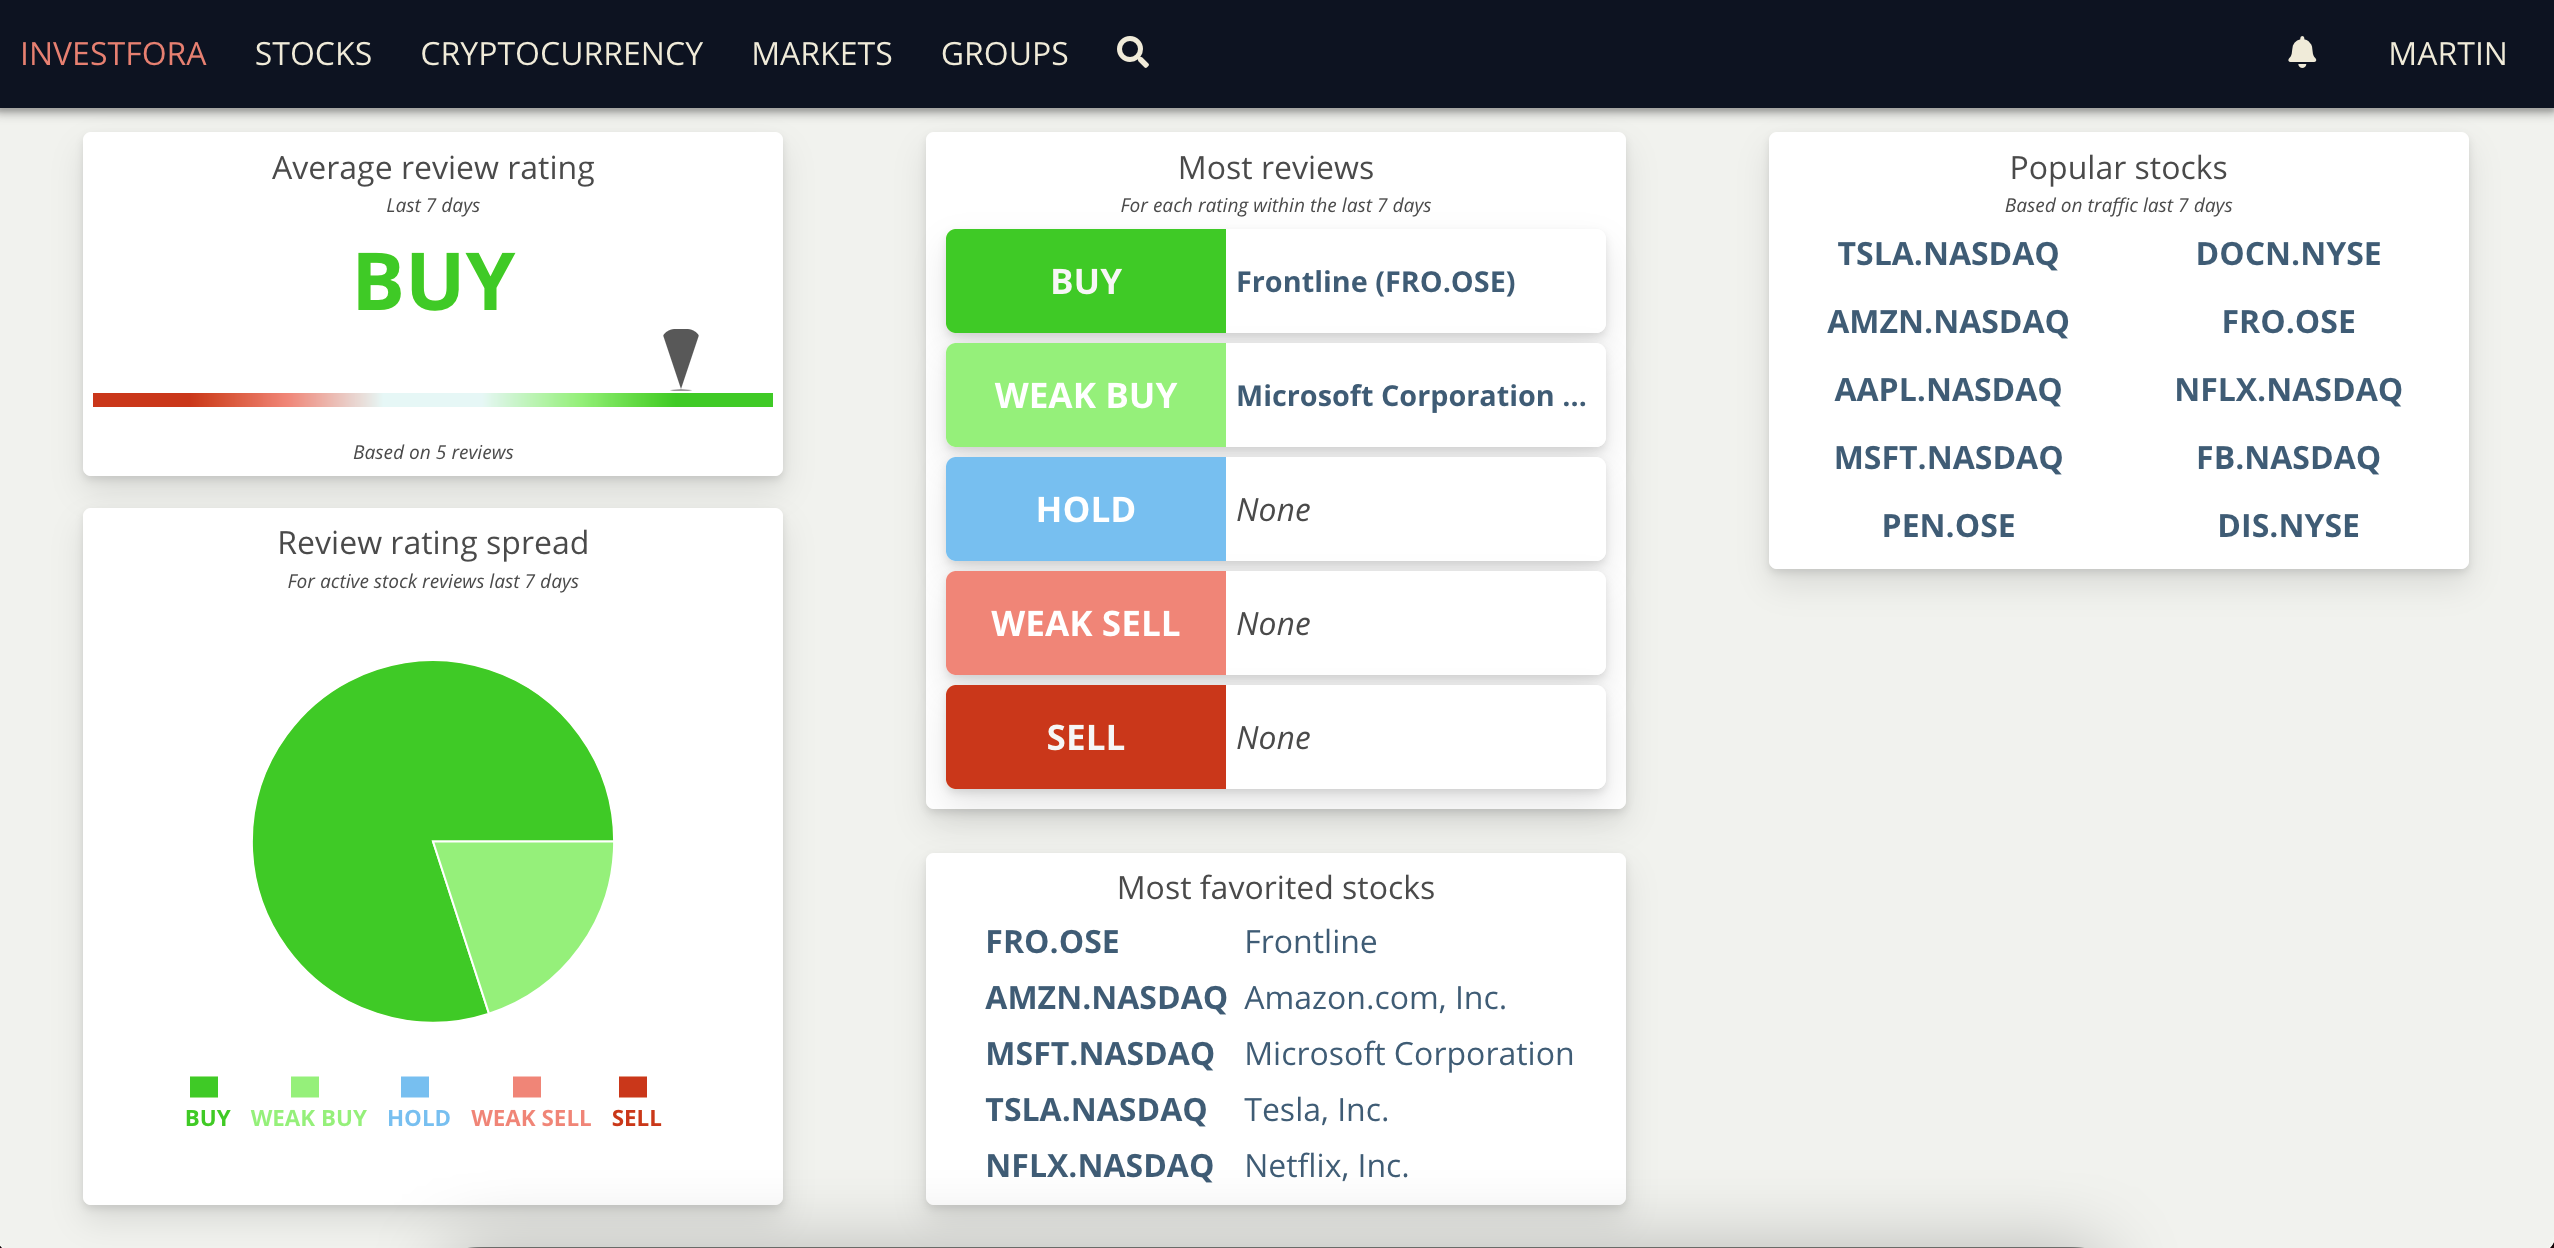Open the notifications bell
The width and height of the screenshot is (2554, 1248).
click(x=2301, y=52)
